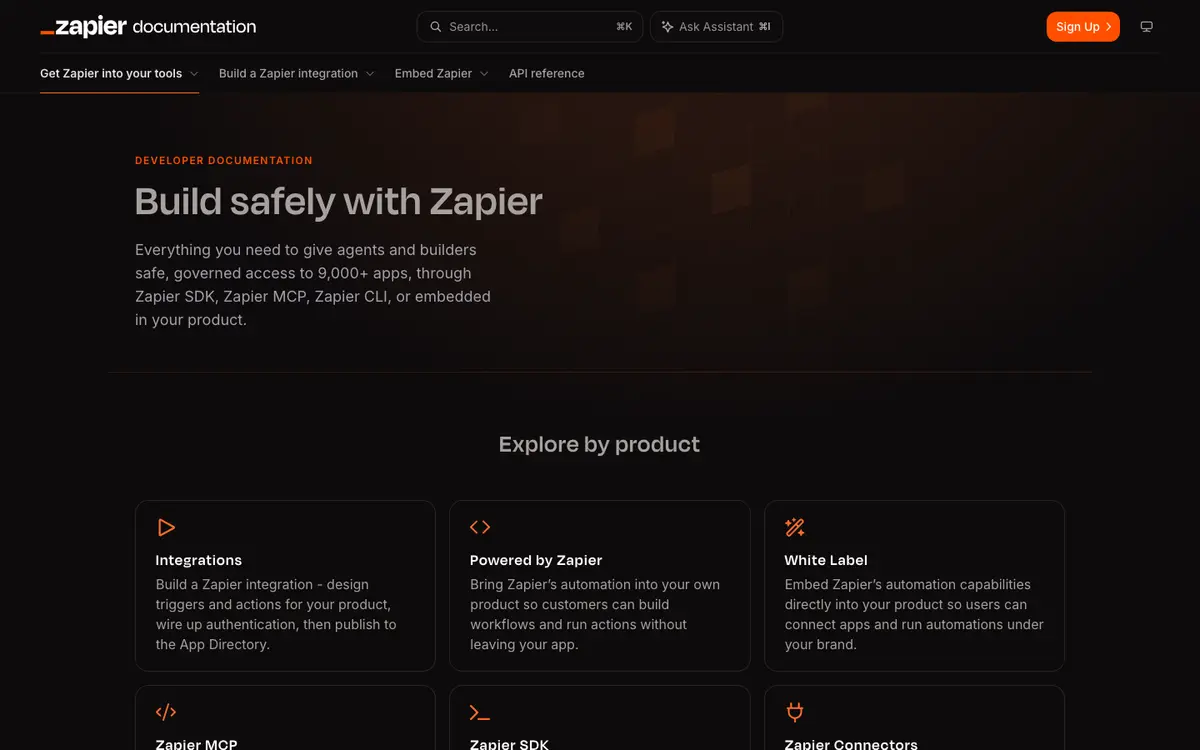Viewport: 1200px width, 750px height.
Task: Click the Powered by Zapier code brackets icon
Action: pyautogui.click(x=480, y=527)
